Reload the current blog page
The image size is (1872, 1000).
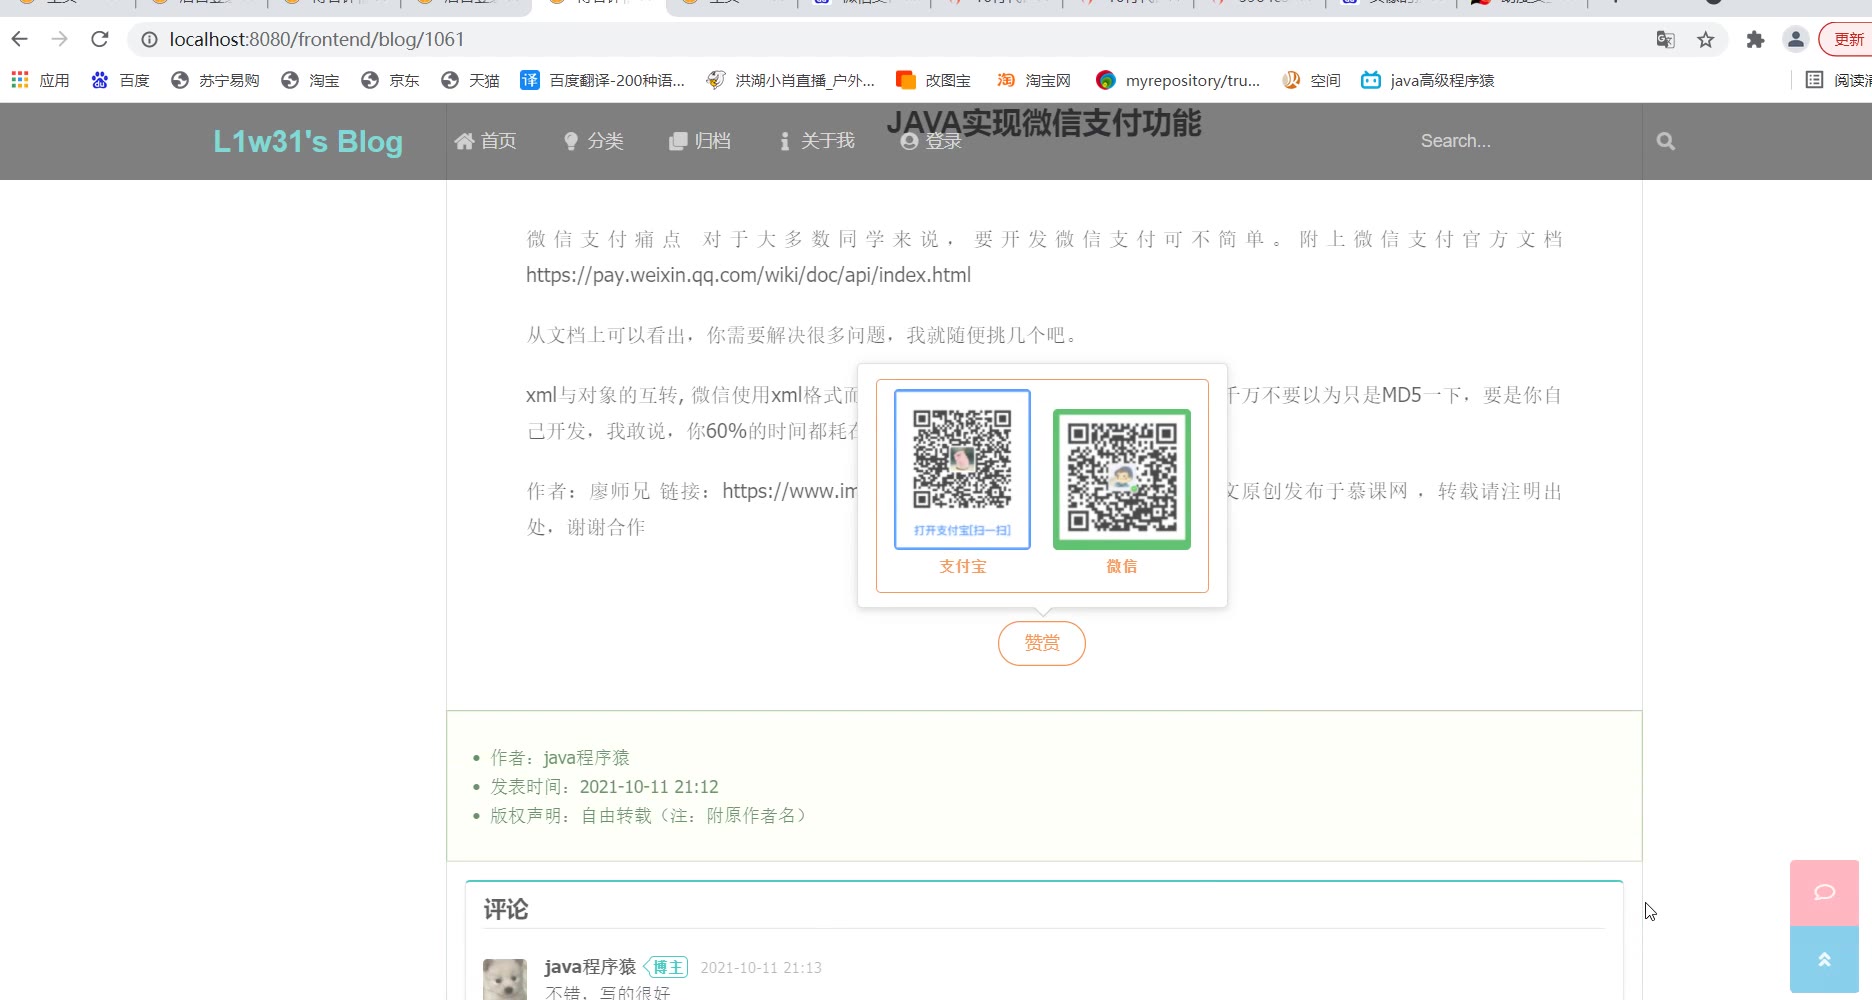99,40
